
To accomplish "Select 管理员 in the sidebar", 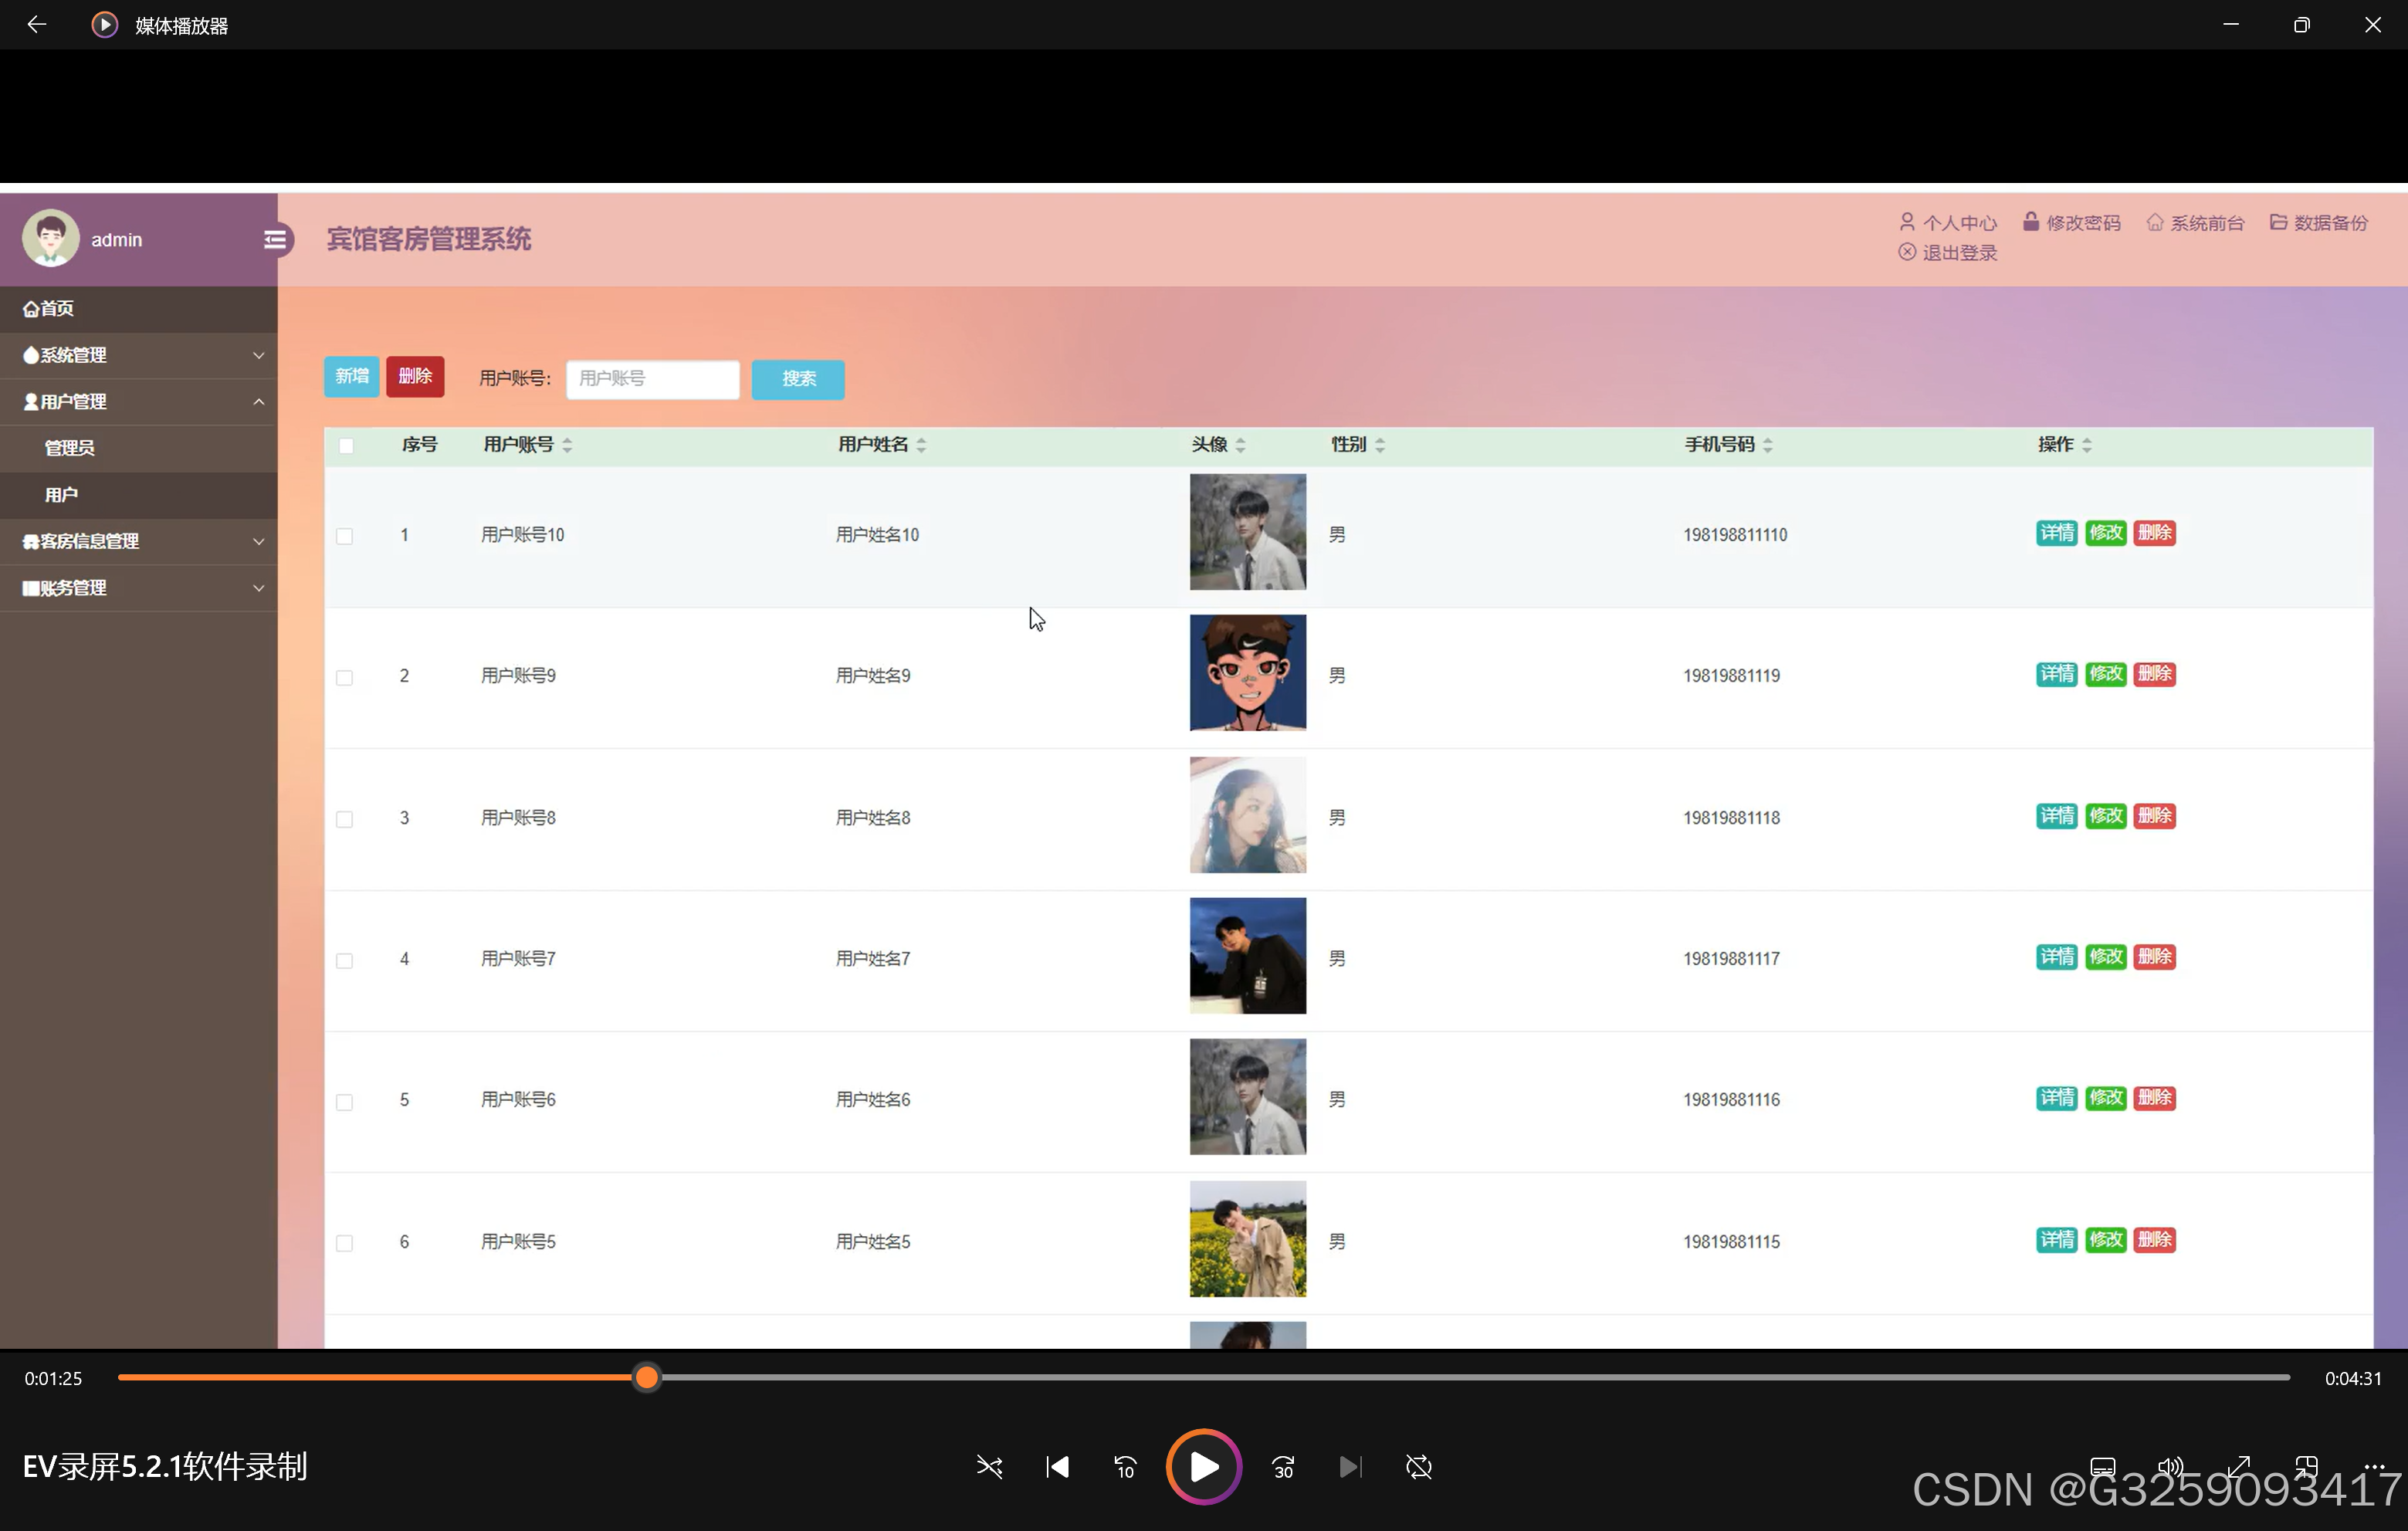I will click(70, 448).
